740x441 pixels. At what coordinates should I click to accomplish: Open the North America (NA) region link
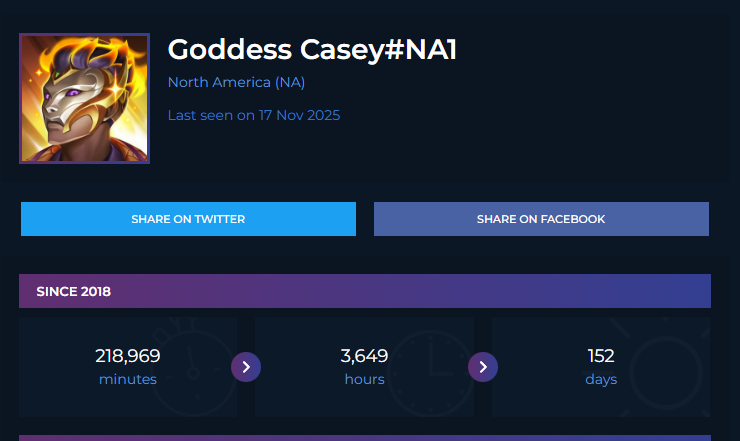[236, 82]
